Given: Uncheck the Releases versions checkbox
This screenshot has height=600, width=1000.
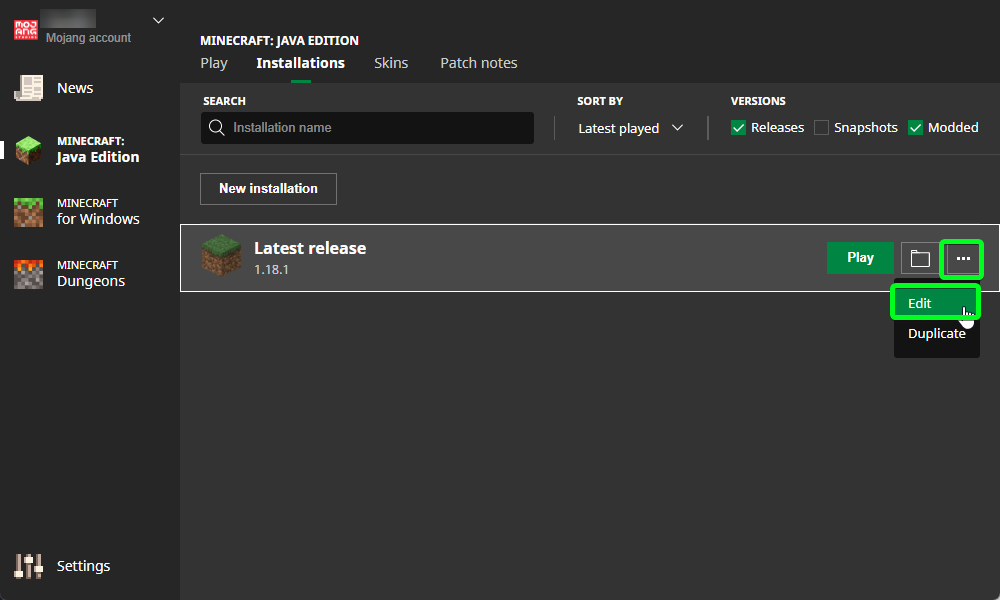Looking at the screenshot, I should point(739,128).
